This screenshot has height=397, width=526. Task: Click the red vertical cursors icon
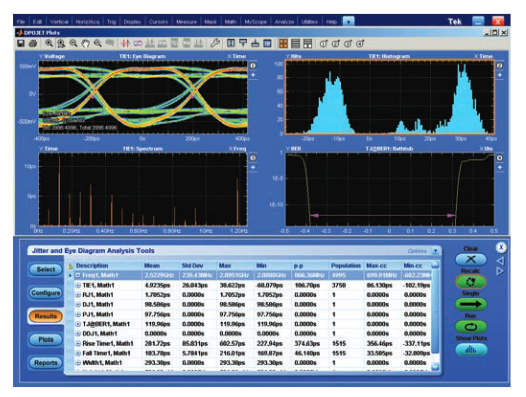125,44
